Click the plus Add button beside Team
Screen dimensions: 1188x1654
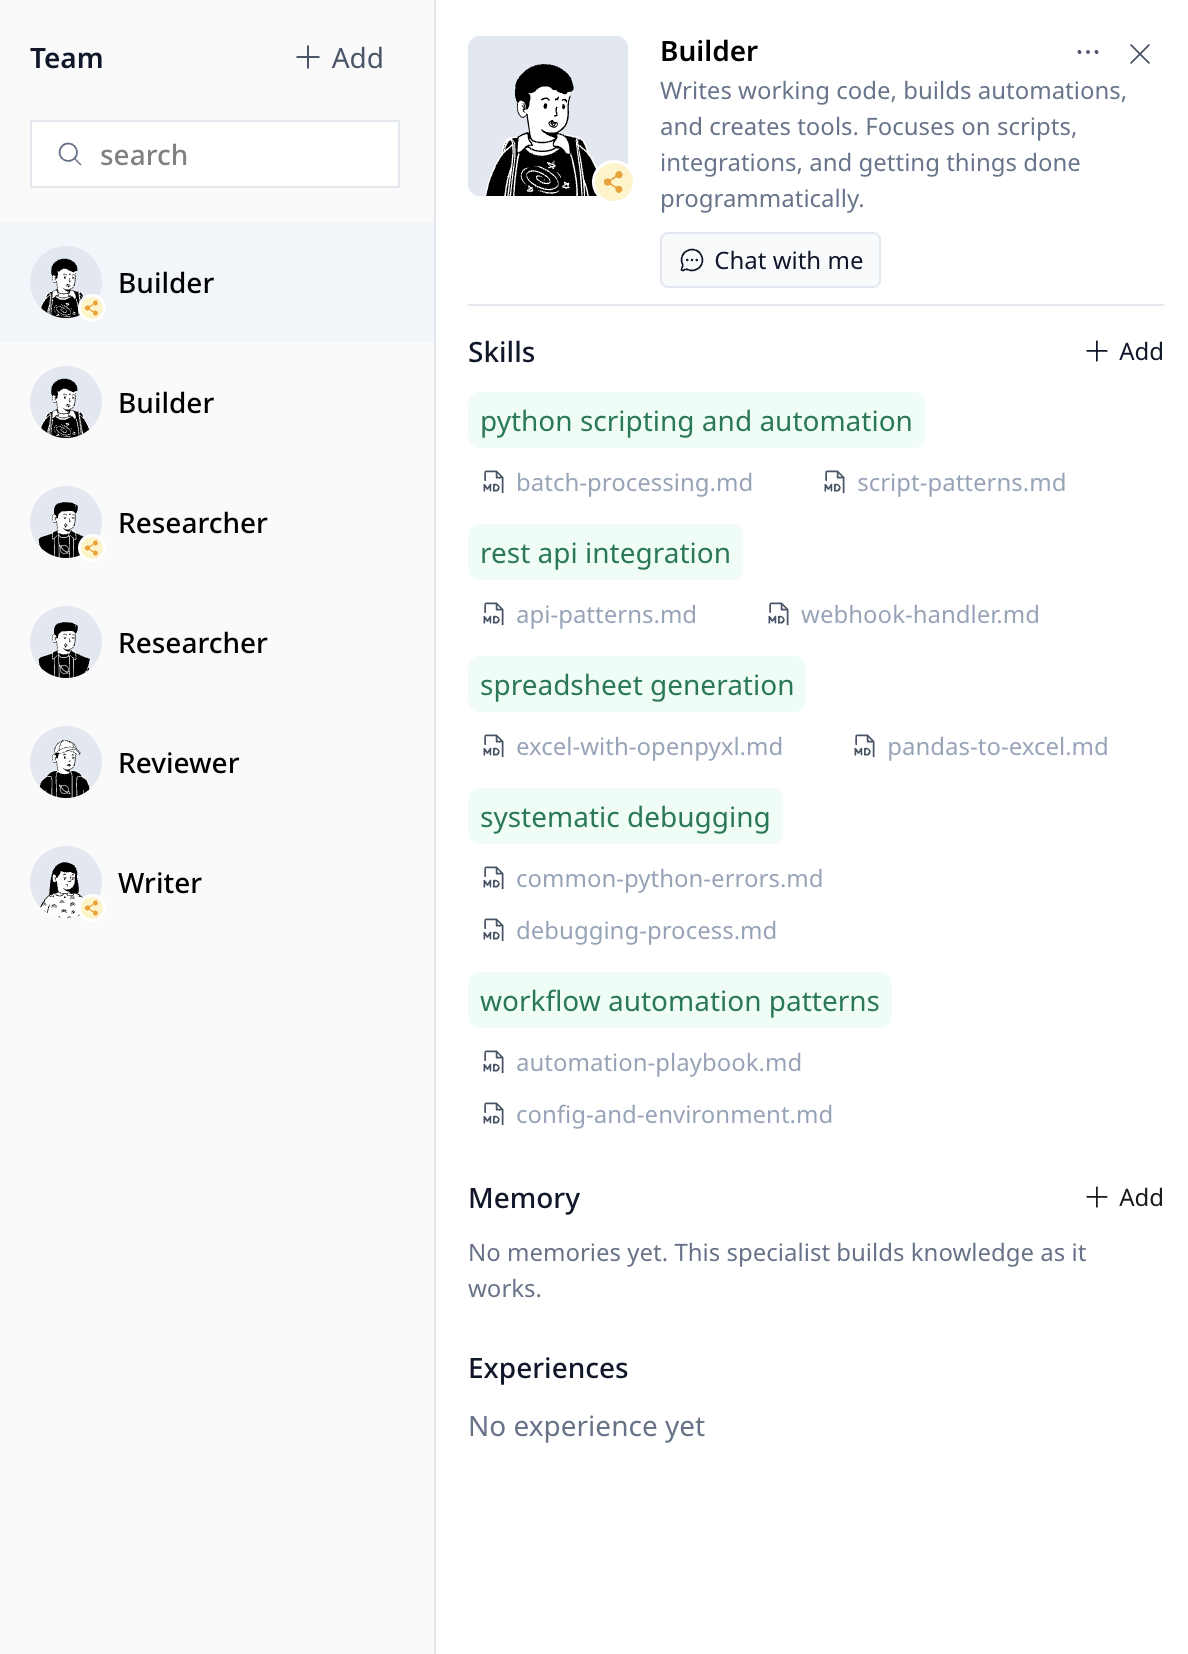340,58
